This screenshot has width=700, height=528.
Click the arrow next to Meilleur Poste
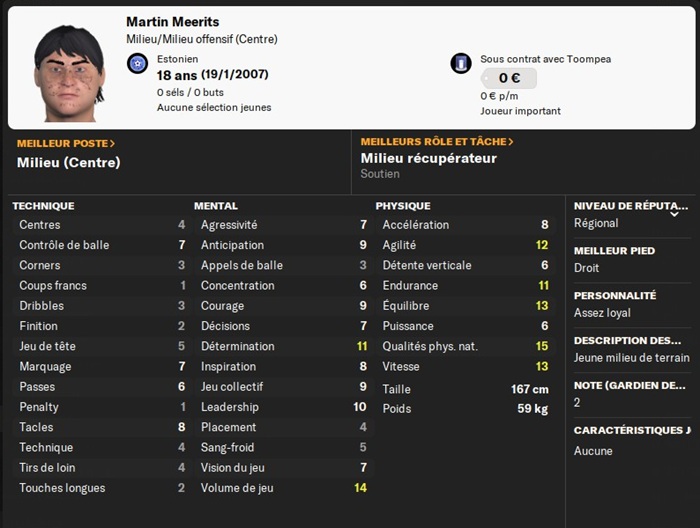tap(113, 144)
